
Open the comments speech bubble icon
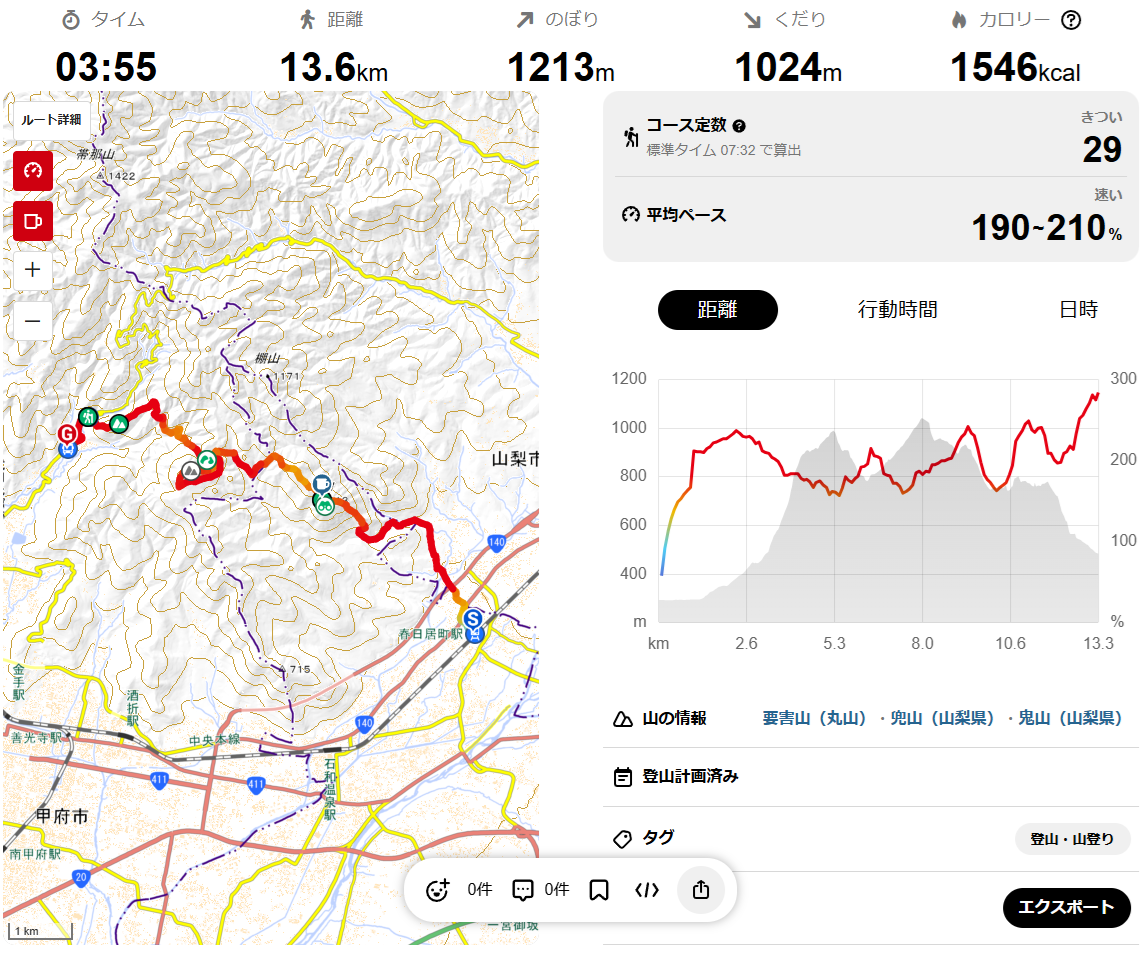(x=522, y=890)
